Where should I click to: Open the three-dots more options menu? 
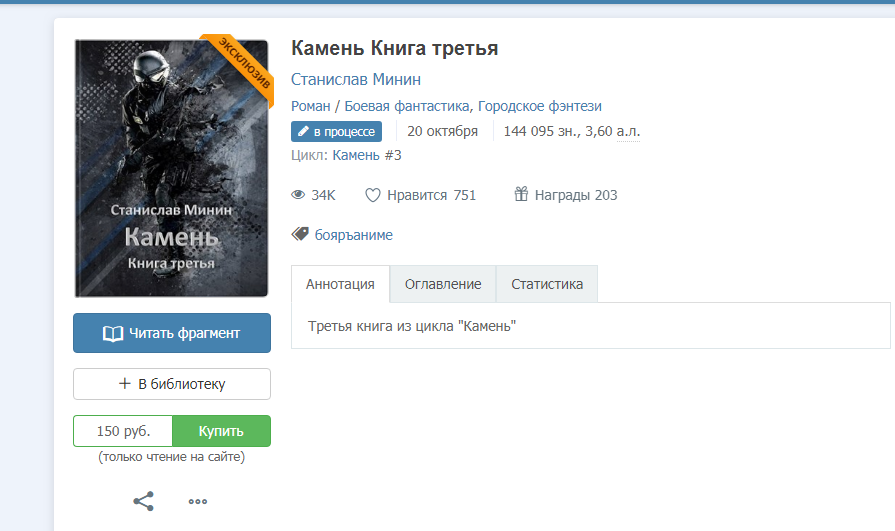pyautogui.click(x=198, y=501)
